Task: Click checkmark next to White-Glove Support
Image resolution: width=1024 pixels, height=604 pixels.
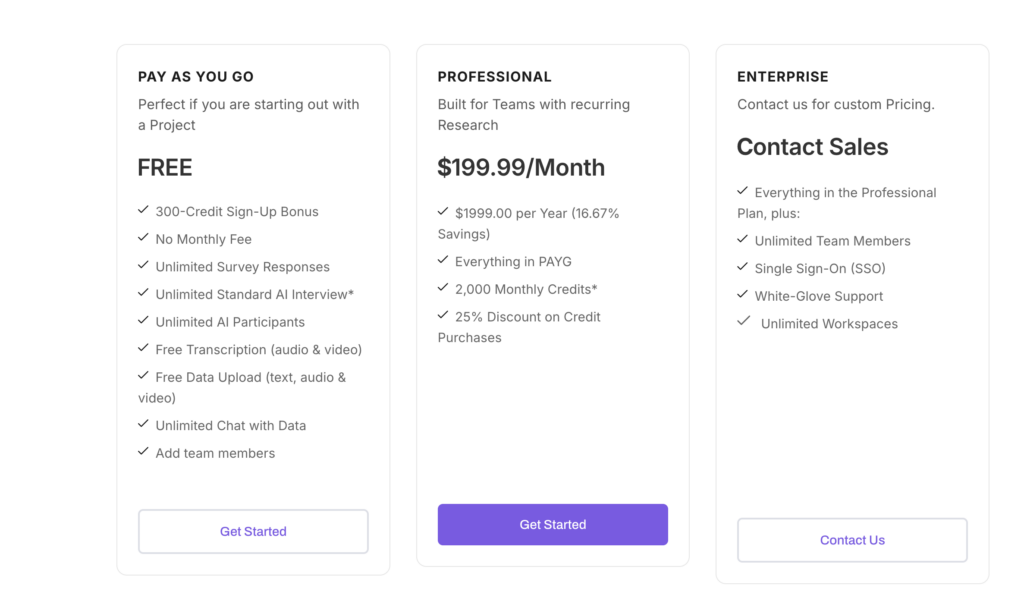Action: point(743,294)
